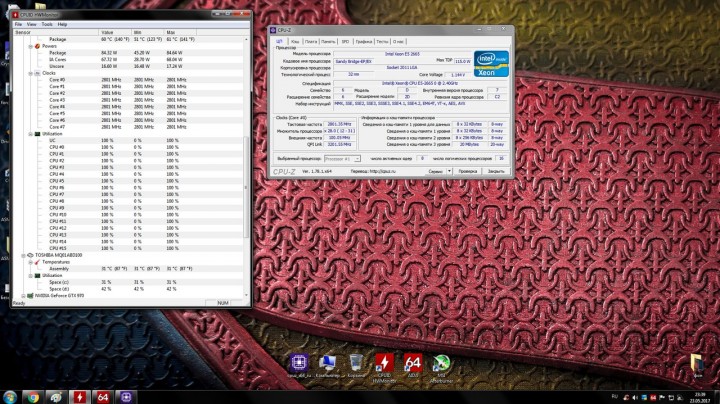Switch to the Графика tab in CPU-Z

364,42
